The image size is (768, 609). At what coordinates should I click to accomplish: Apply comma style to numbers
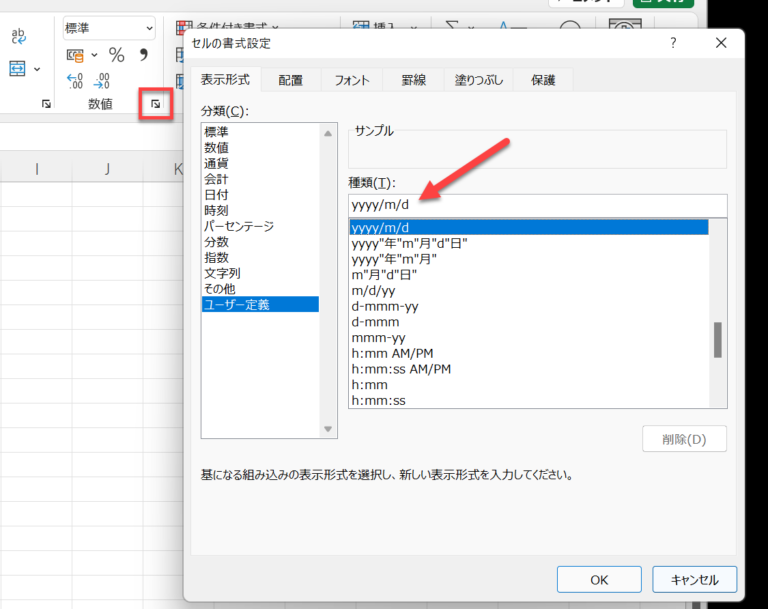pyautogui.click(x=143, y=54)
